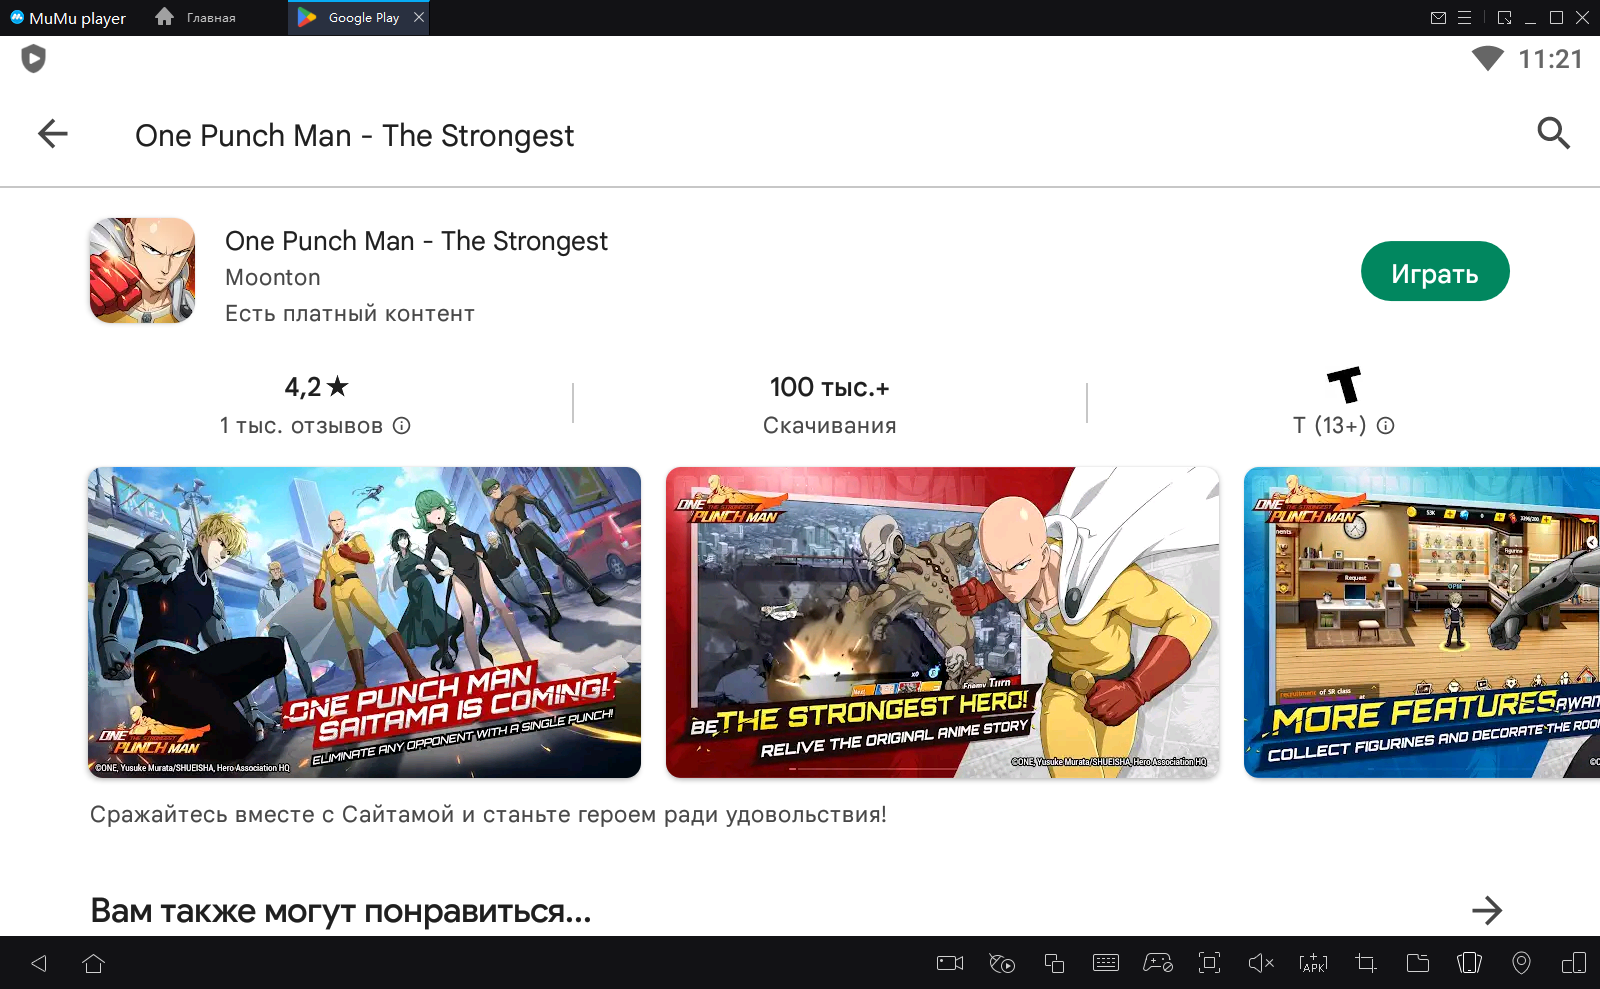
Task: Click the green Играть button
Action: point(1434,272)
